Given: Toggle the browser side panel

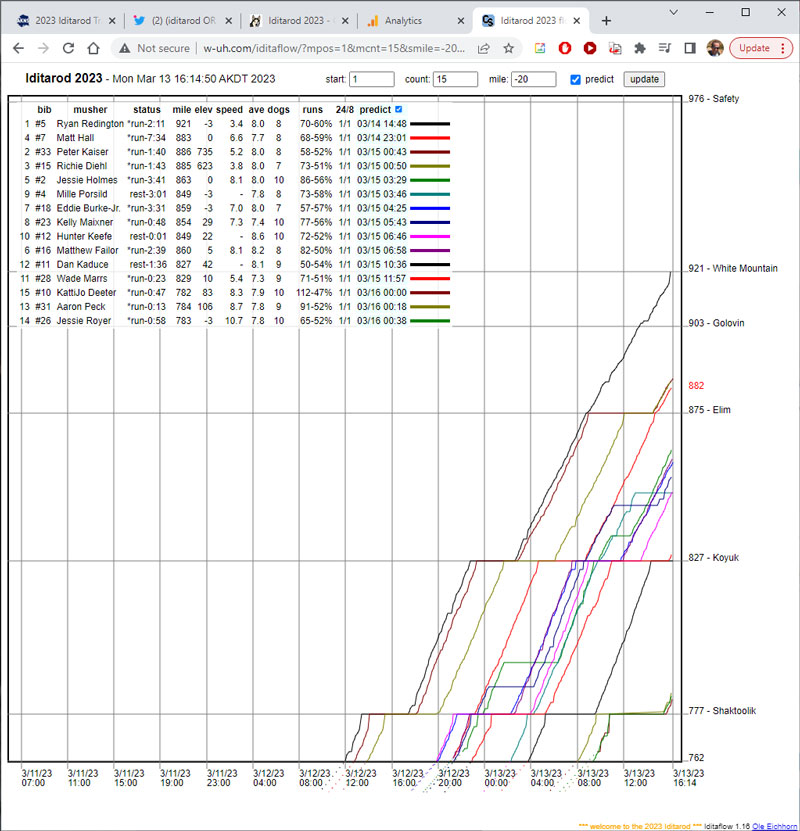Looking at the screenshot, I should tap(690, 48).
